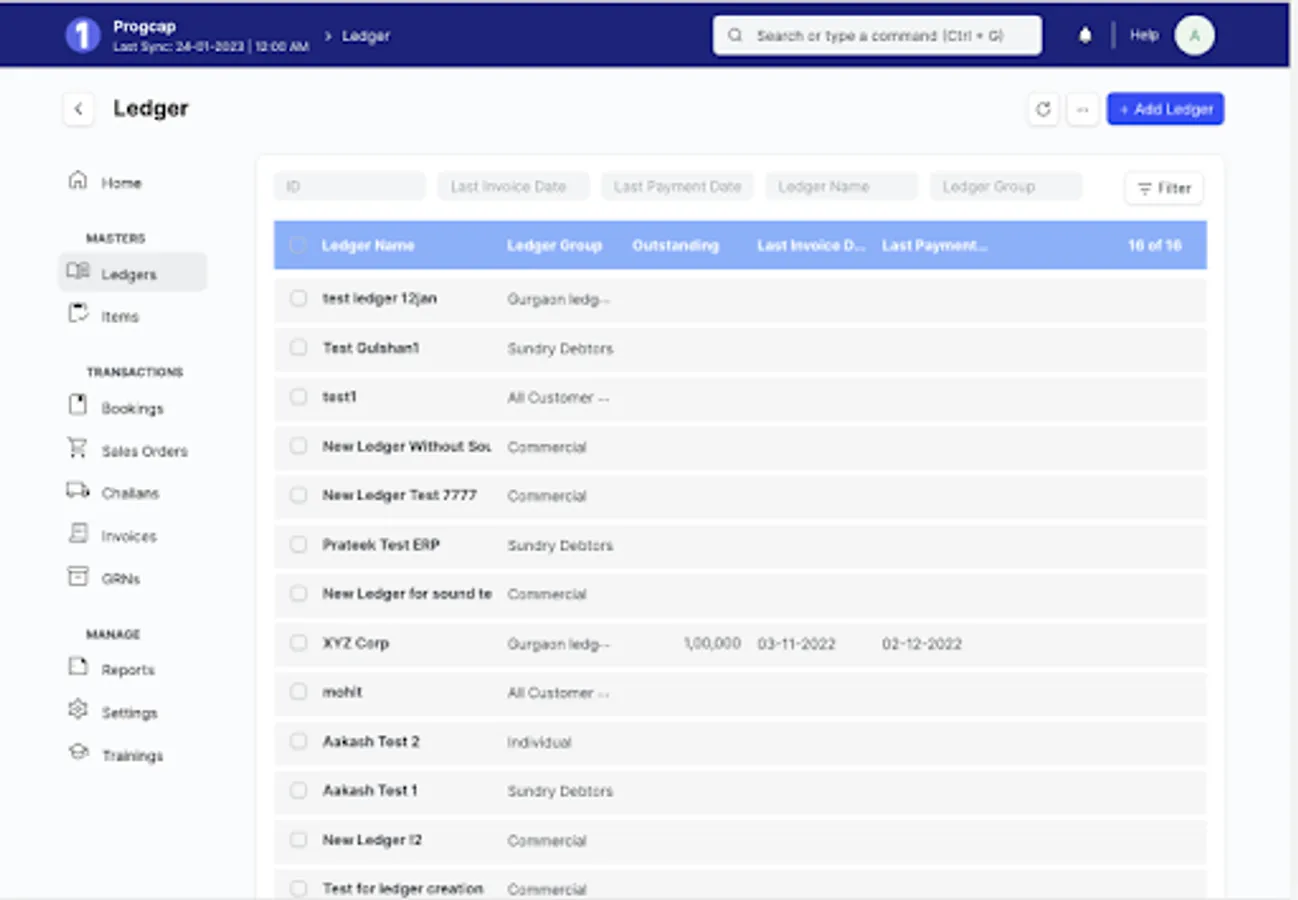
Task: Open the Aakash Test 2 ledger link
Action: (x=371, y=742)
